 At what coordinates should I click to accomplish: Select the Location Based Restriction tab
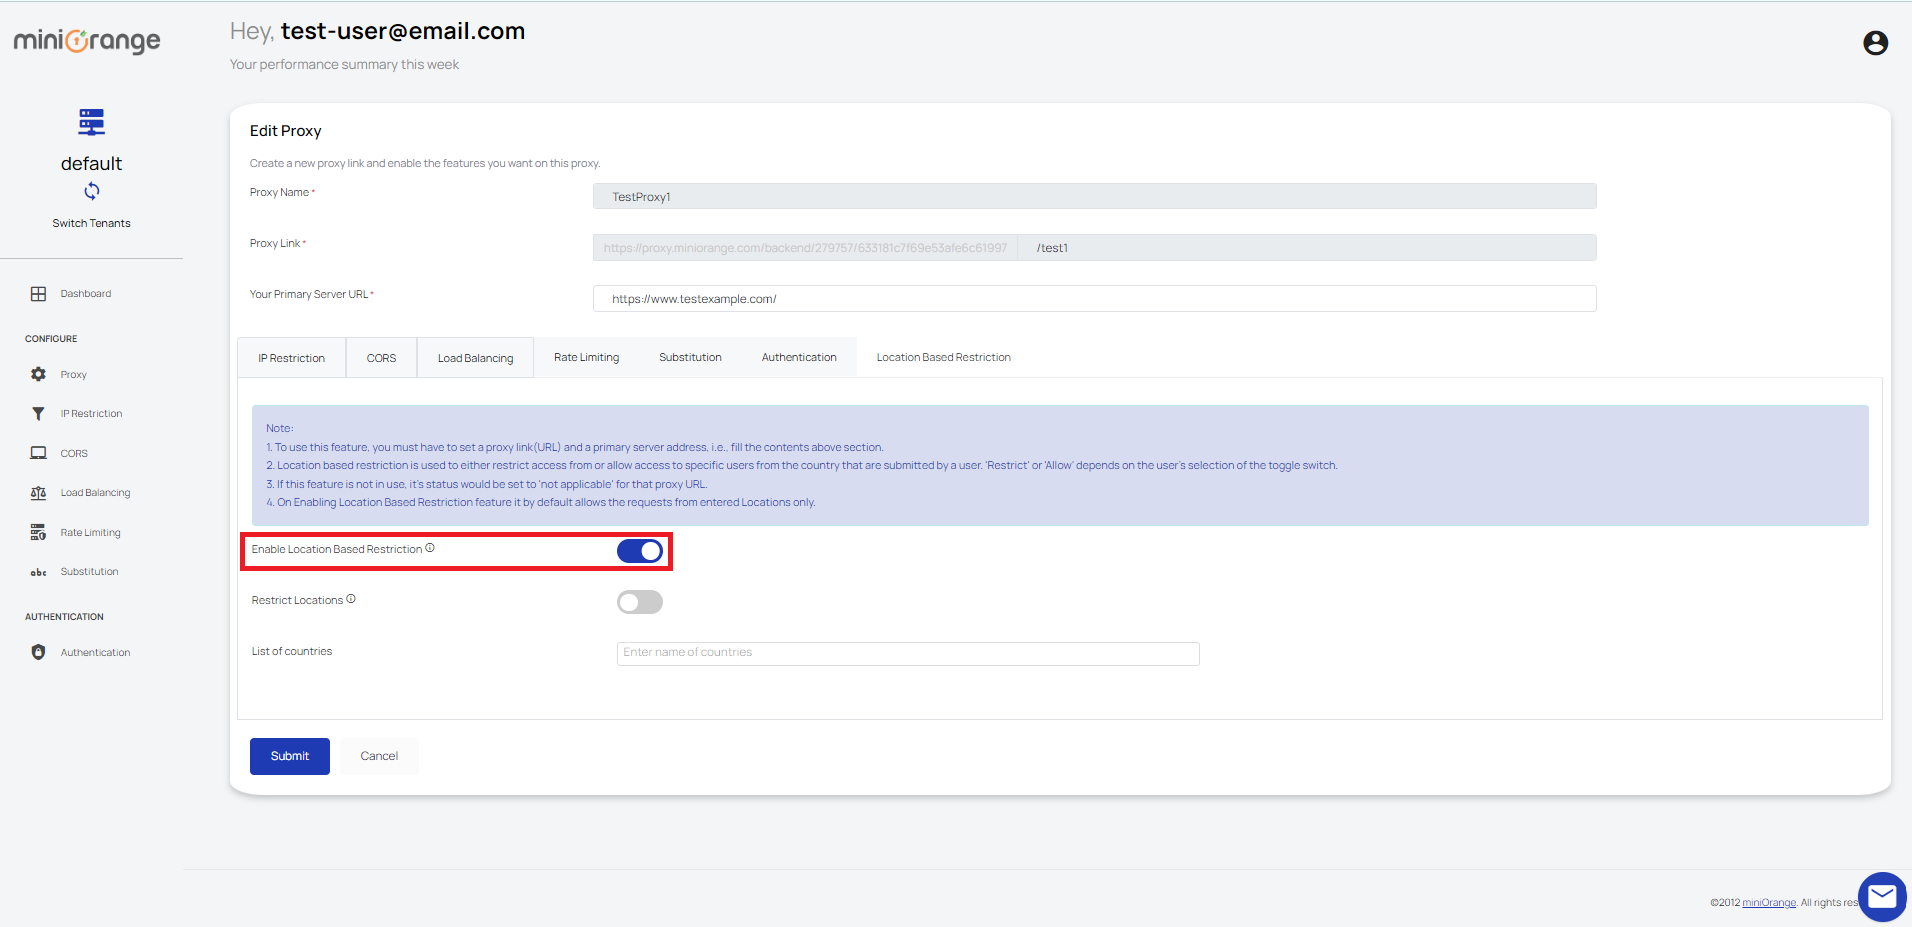(943, 357)
